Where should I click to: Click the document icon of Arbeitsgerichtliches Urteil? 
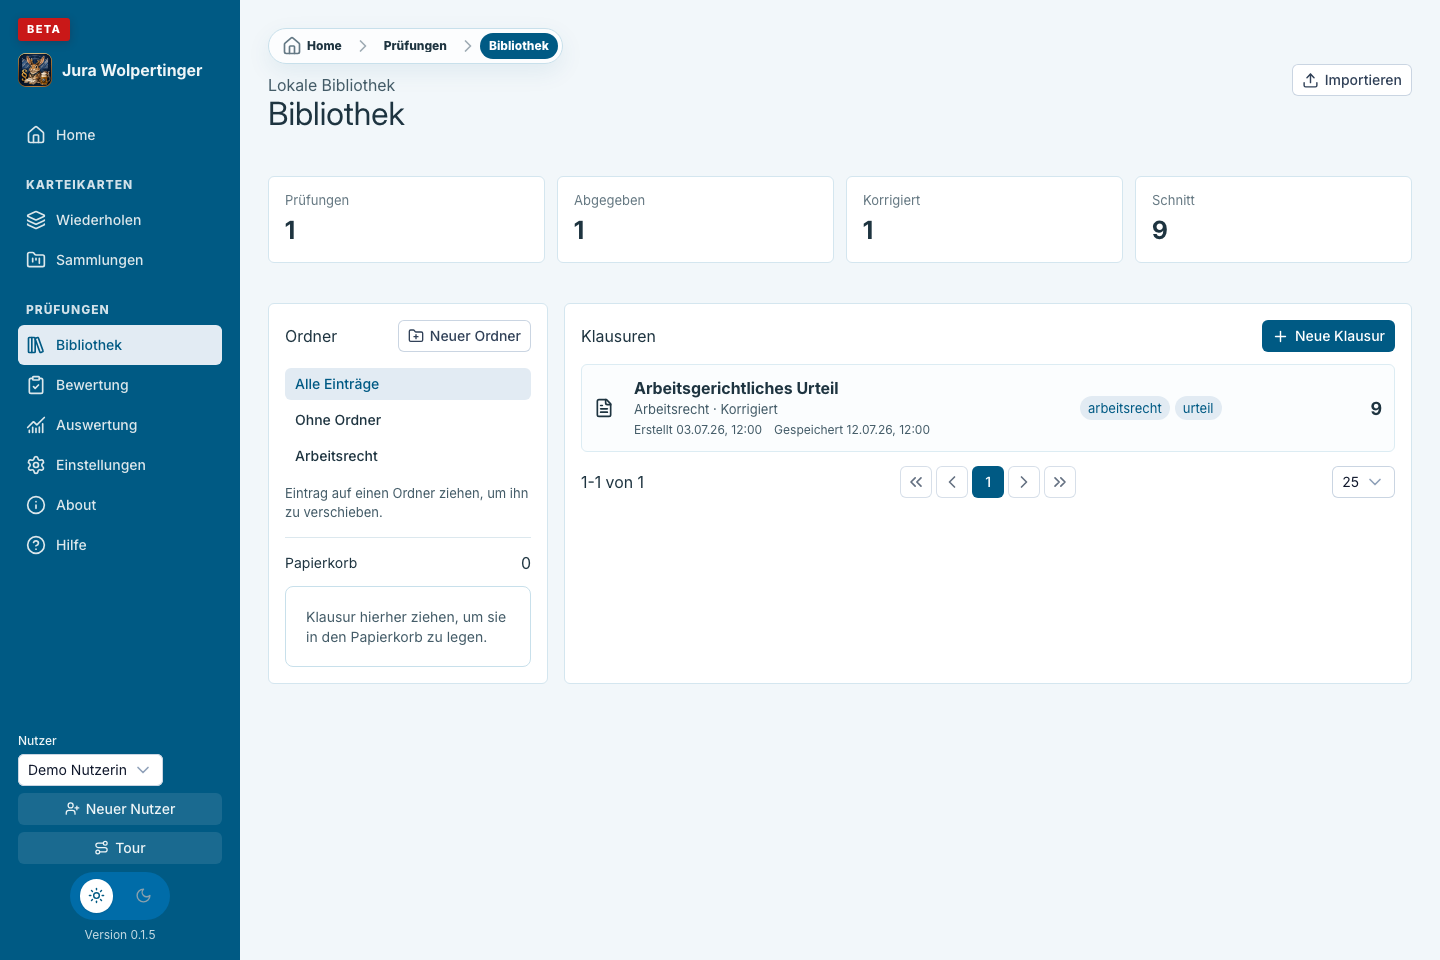point(604,408)
